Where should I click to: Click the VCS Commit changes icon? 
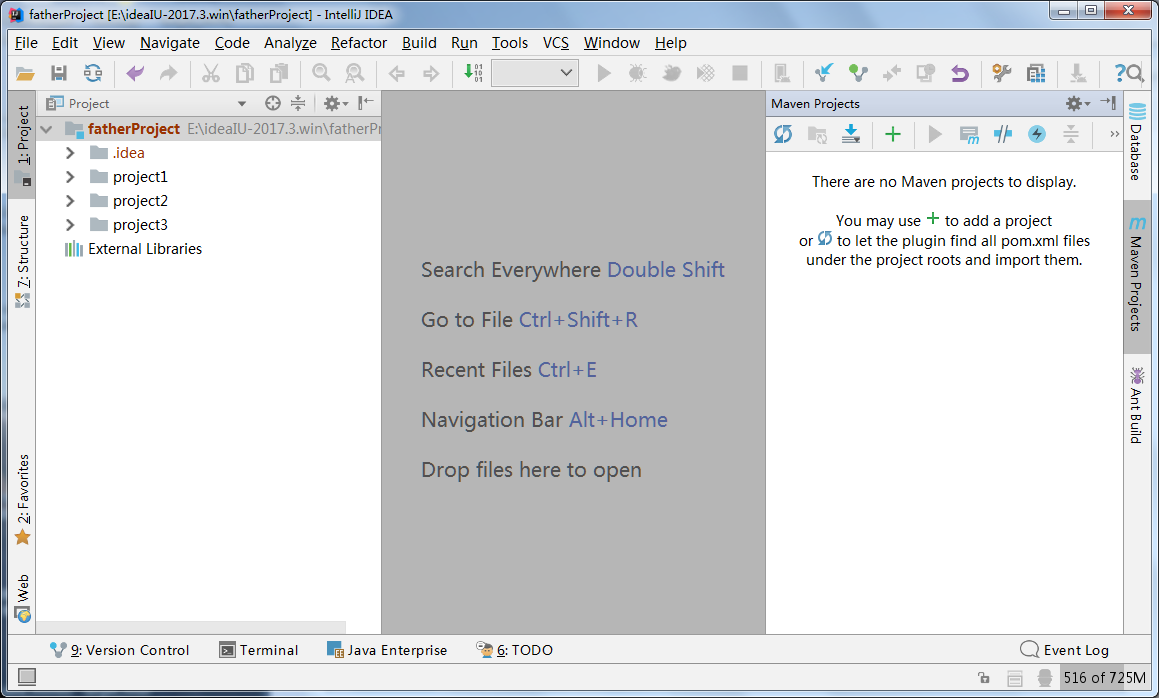(x=857, y=73)
